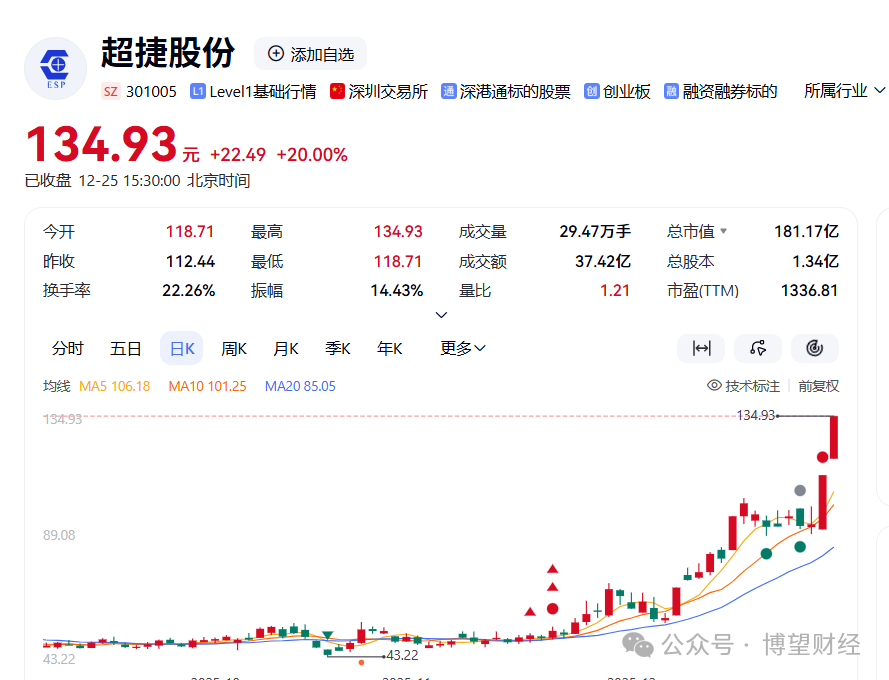Click the 超捷股份 ESP company logo
The height and width of the screenshot is (680, 889).
pos(56,70)
